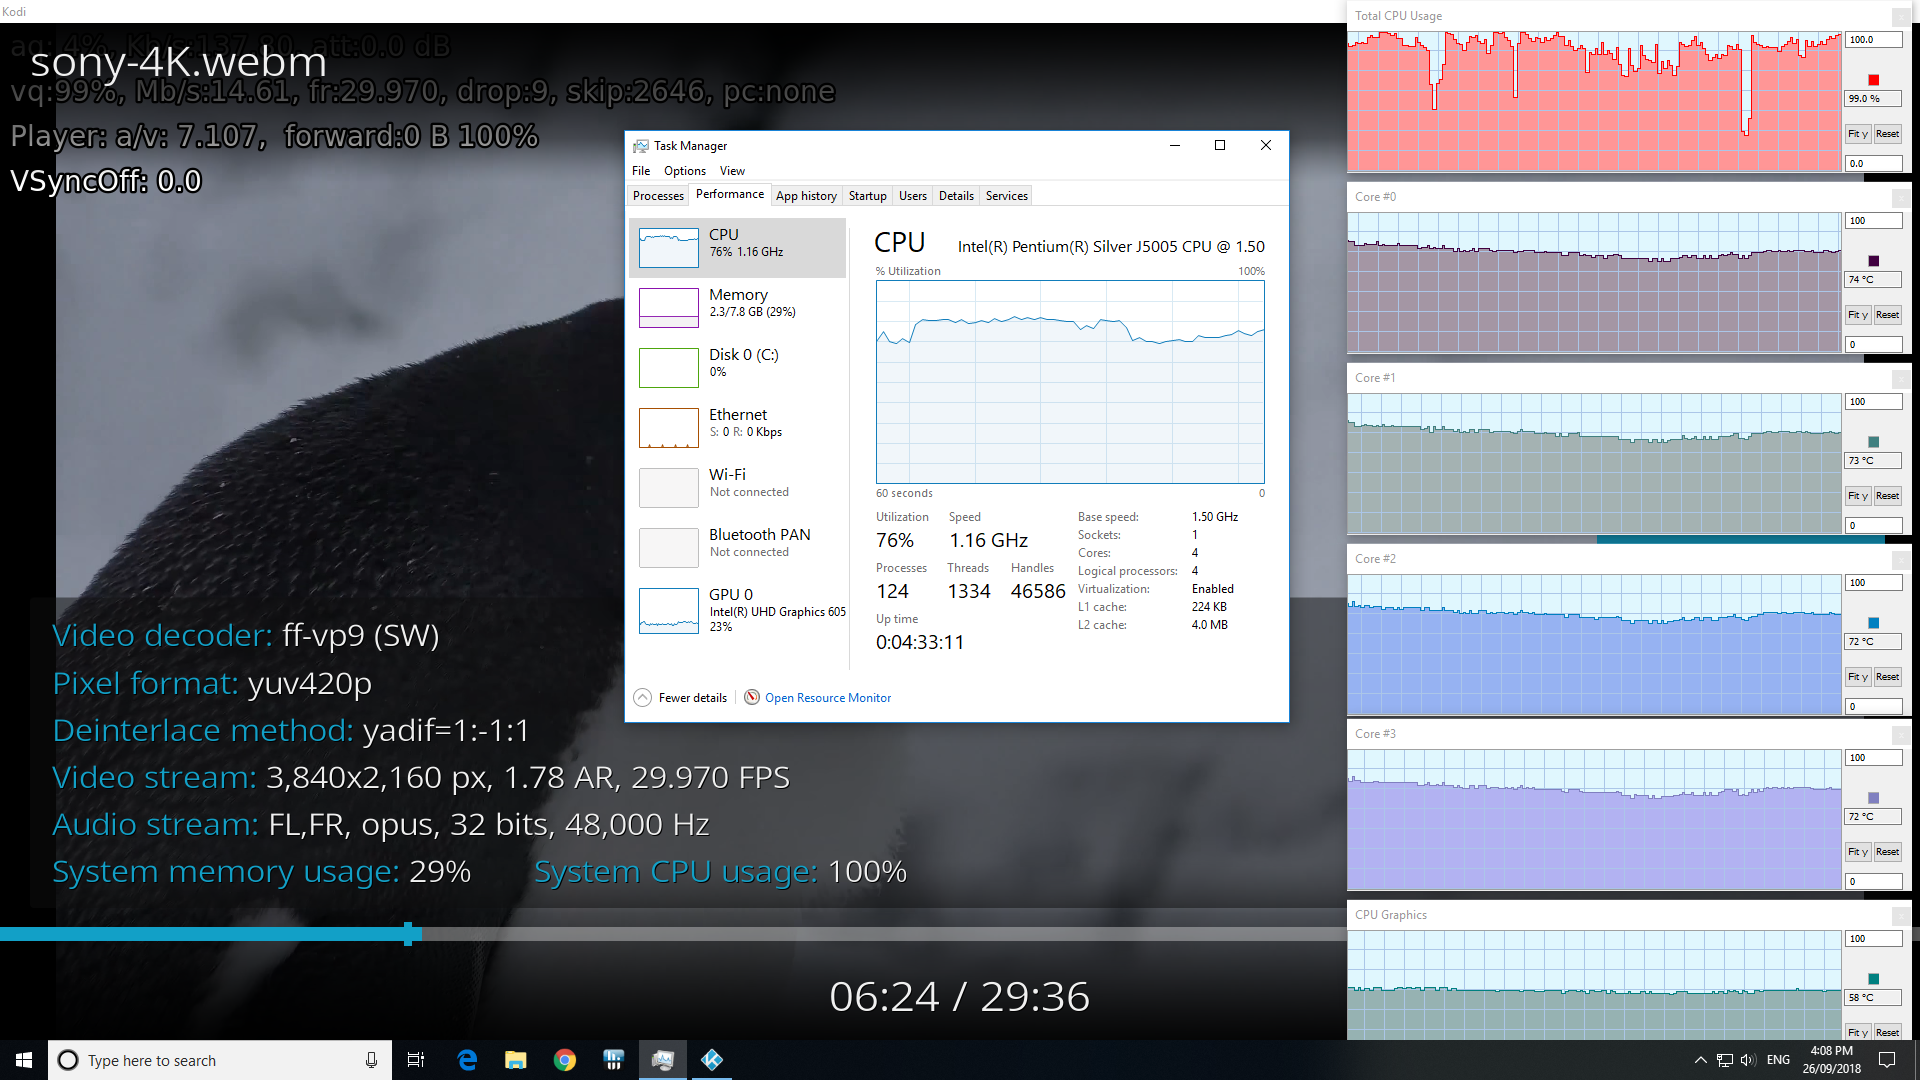The image size is (1920, 1080).
Task: Click the lavender Core #3 color swatch
Action: tap(1874, 798)
